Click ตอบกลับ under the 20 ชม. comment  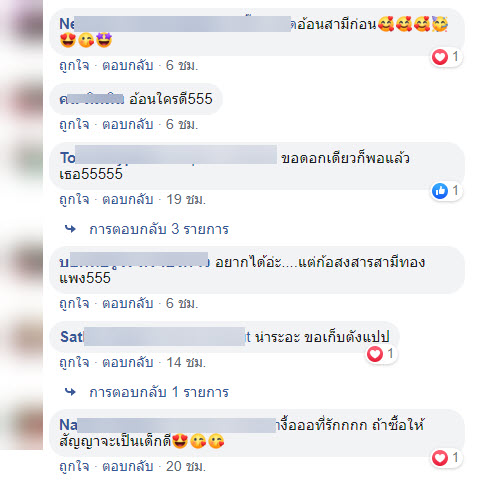pos(128,467)
